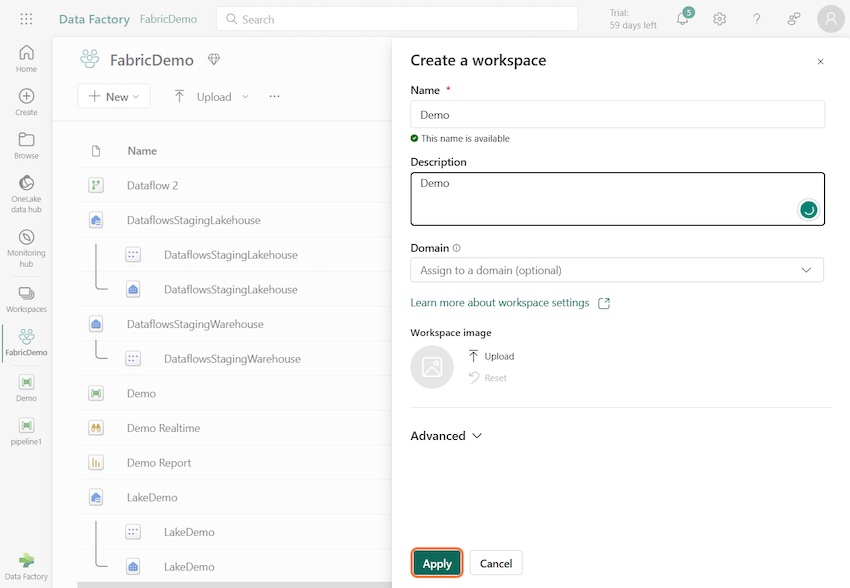This screenshot has width=850, height=588.
Task: Click the premium diamond icon beside FabricDemo
Action: click(214, 59)
